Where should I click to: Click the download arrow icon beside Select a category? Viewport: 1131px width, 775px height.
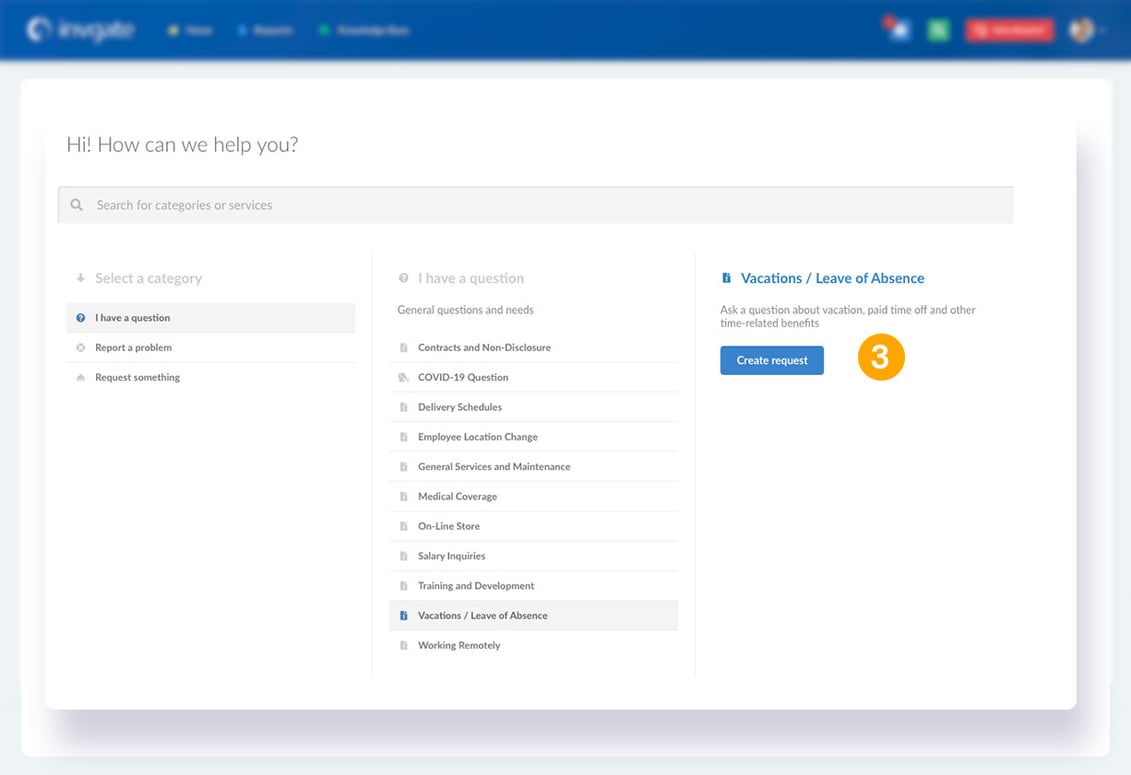(x=79, y=277)
